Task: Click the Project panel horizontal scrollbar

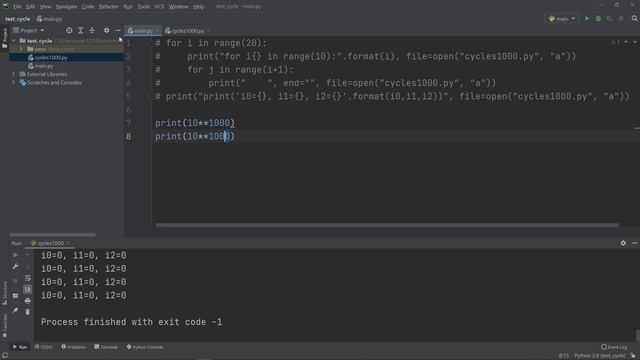Action: (x=53, y=235)
